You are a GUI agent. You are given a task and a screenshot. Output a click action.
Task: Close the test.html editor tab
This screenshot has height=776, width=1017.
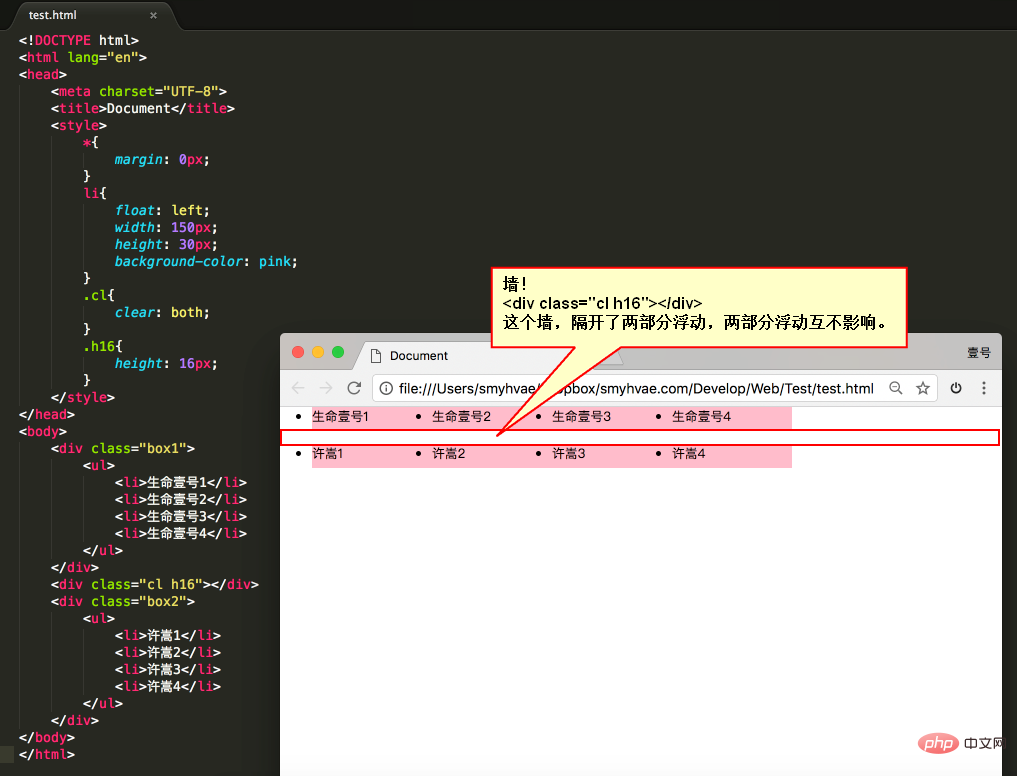click(x=153, y=15)
